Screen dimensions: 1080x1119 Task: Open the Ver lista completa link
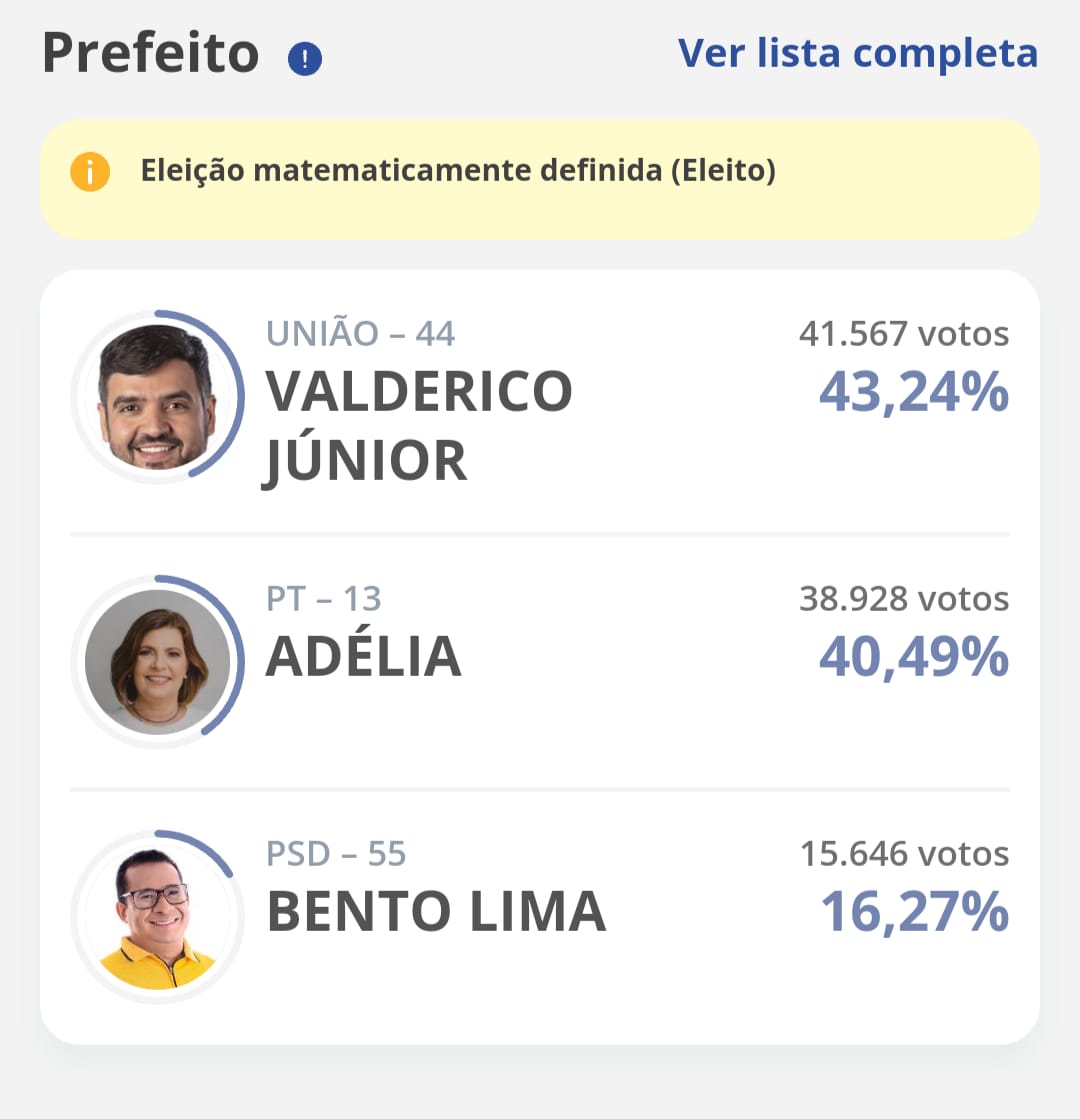pyautogui.click(x=858, y=54)
